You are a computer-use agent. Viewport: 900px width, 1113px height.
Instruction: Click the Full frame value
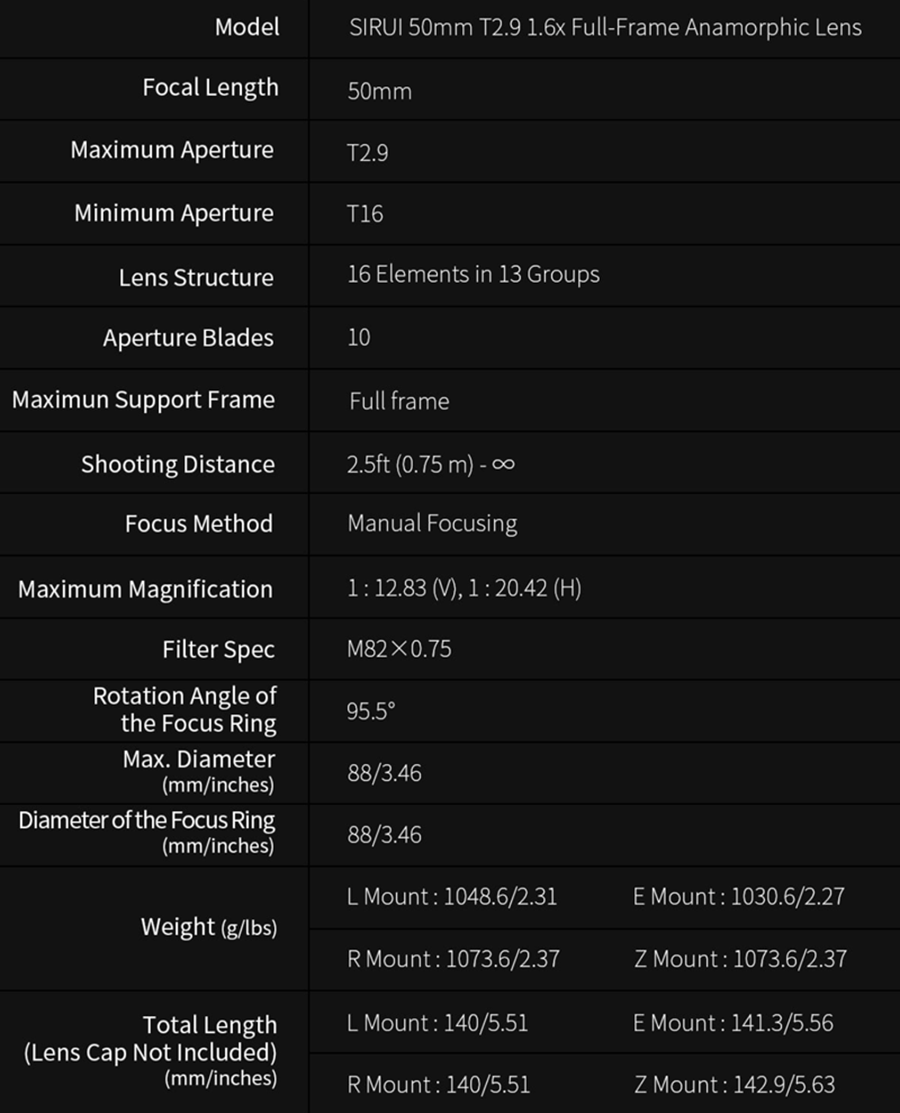click(x=399, y=401)
